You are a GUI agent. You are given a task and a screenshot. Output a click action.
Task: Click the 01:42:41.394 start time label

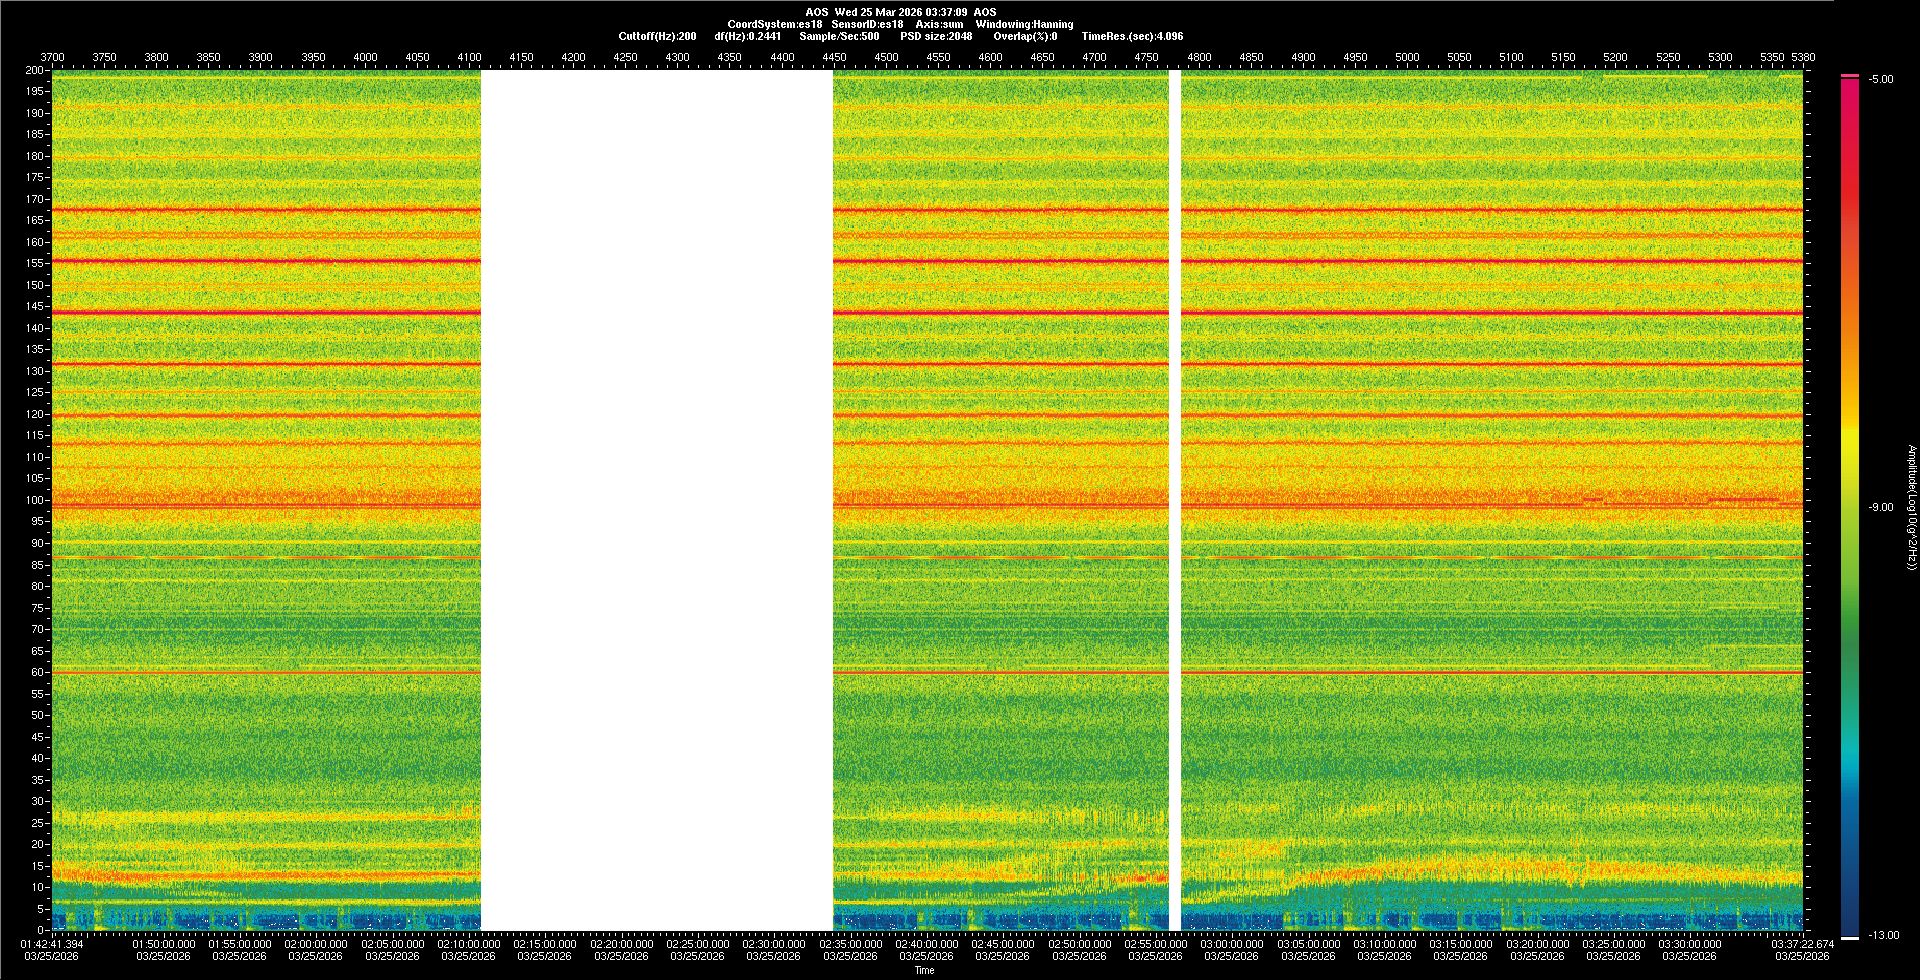(52, 944)
